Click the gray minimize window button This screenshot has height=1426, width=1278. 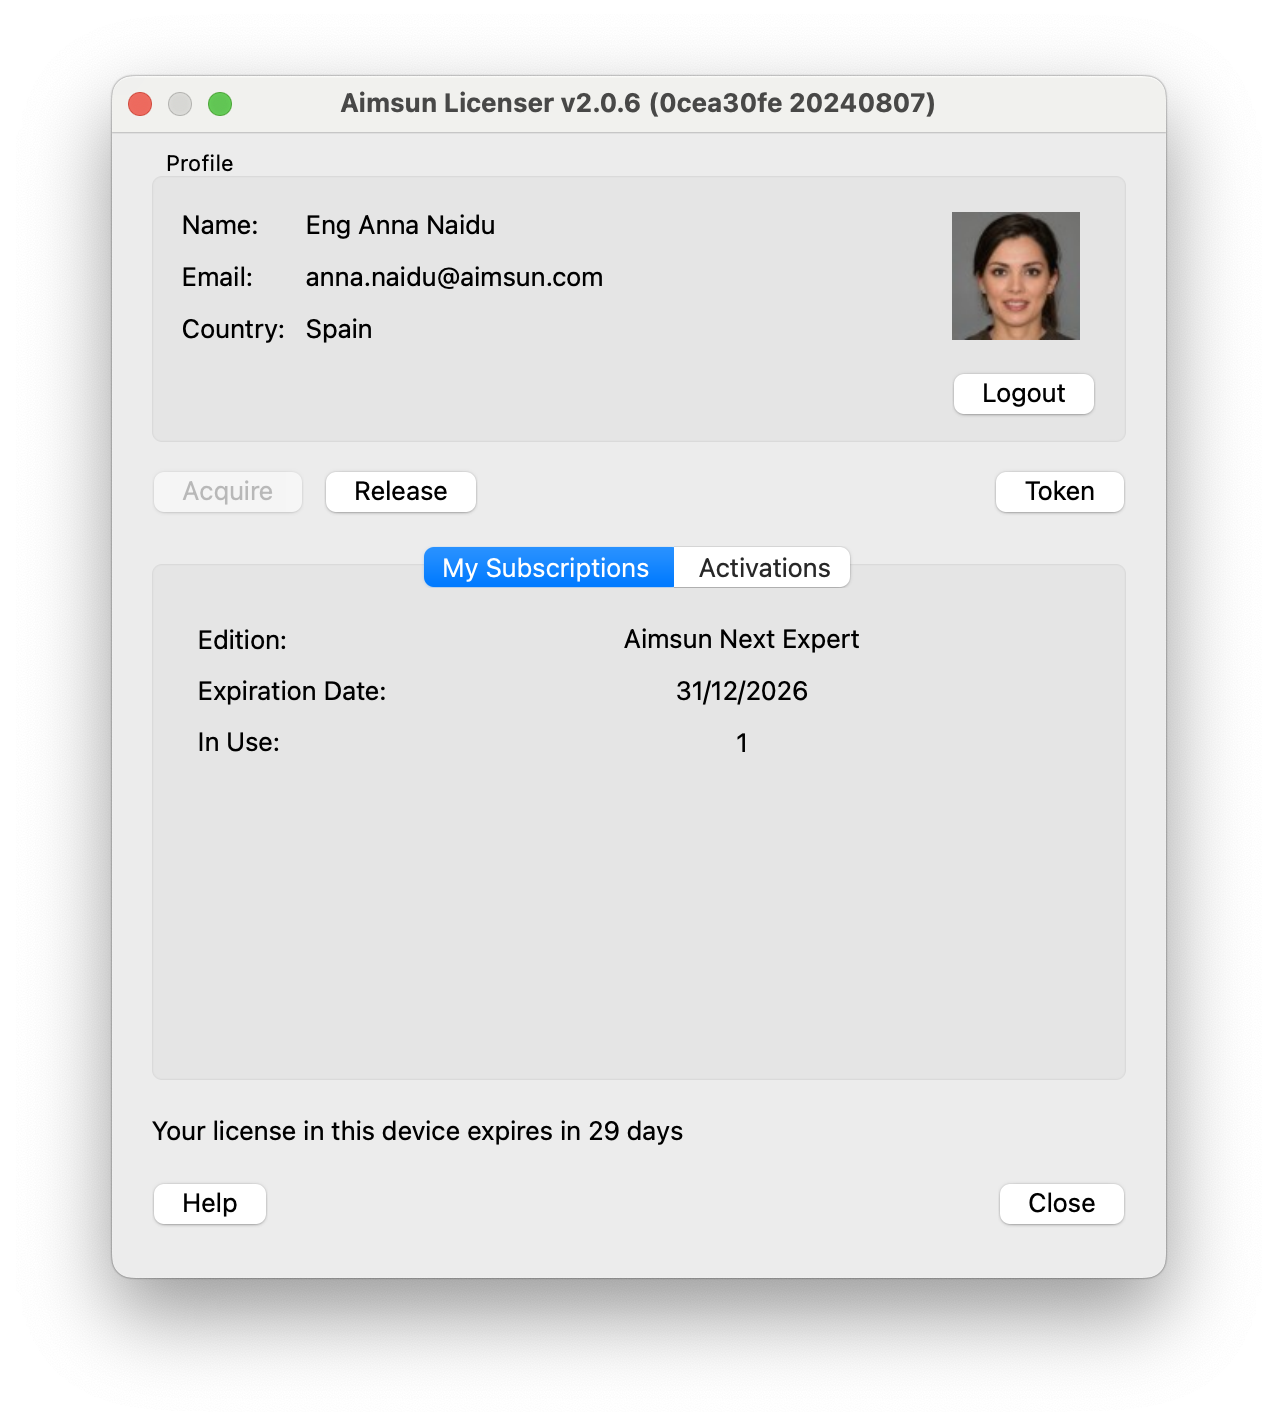coord(180,104)
